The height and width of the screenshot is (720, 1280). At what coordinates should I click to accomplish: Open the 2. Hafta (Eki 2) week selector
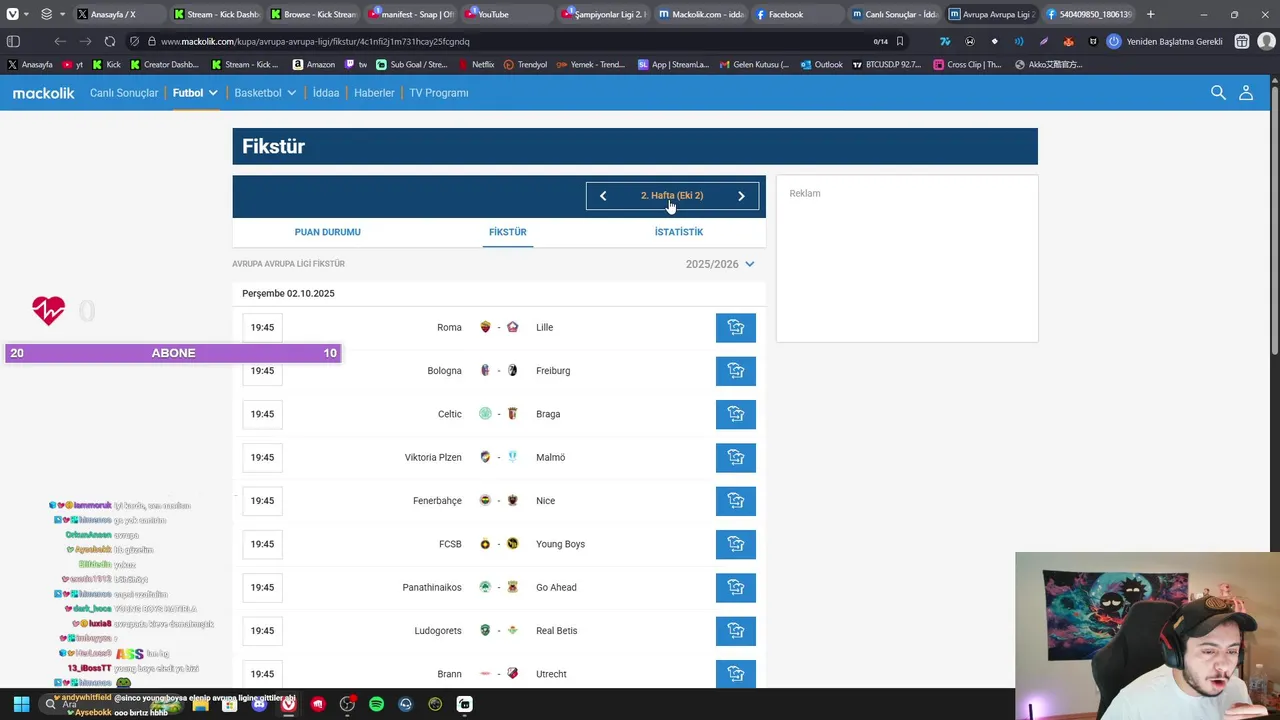coord(672,196)
